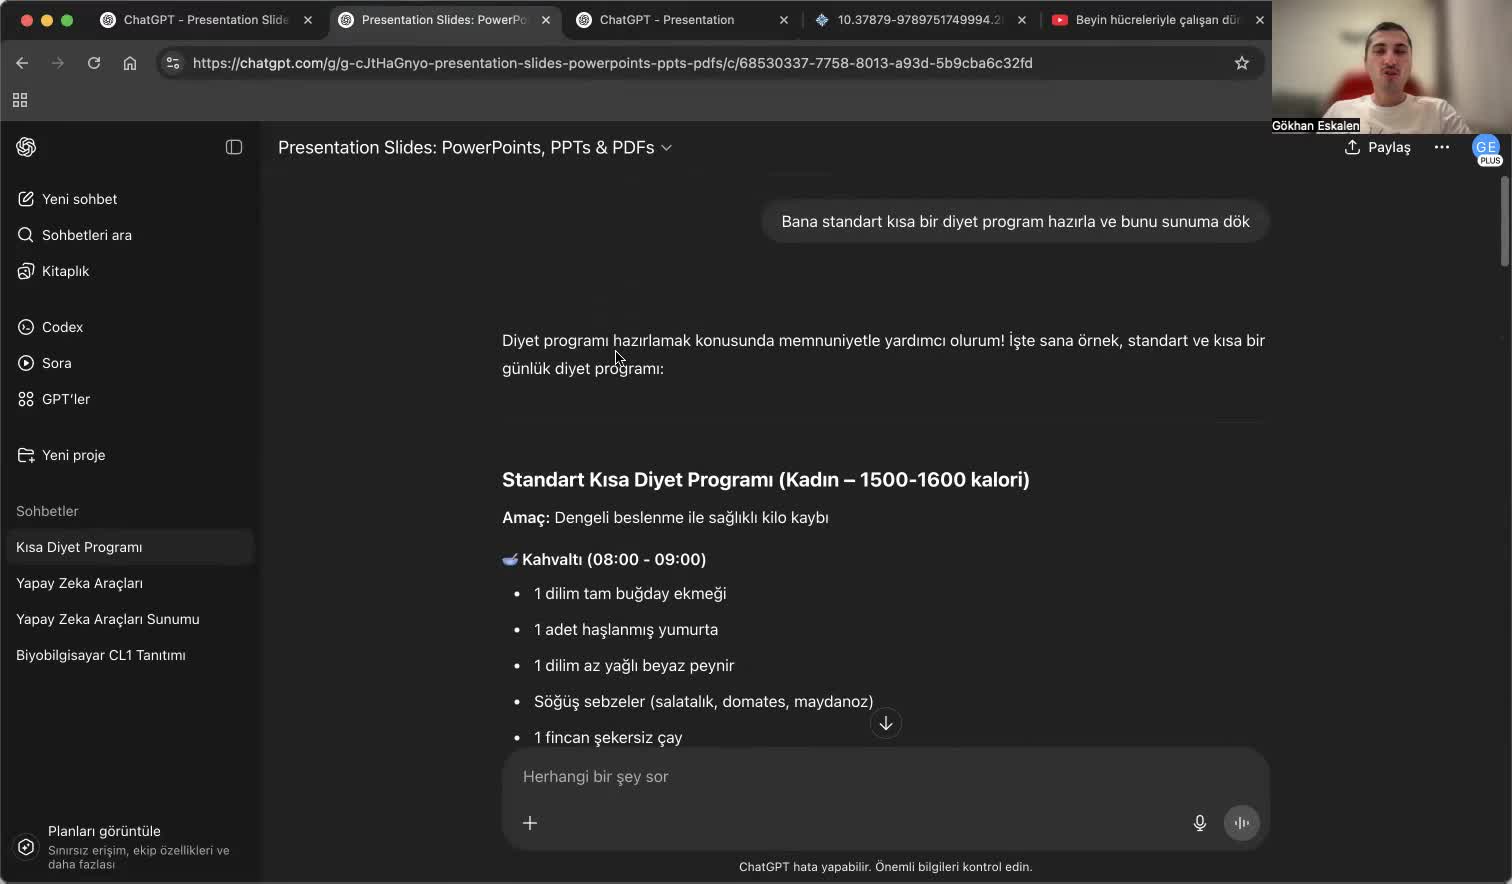The image size is (1512, 884).
Task: Toggle the sidebar collapse icon
Action: (x=234, y=147)
